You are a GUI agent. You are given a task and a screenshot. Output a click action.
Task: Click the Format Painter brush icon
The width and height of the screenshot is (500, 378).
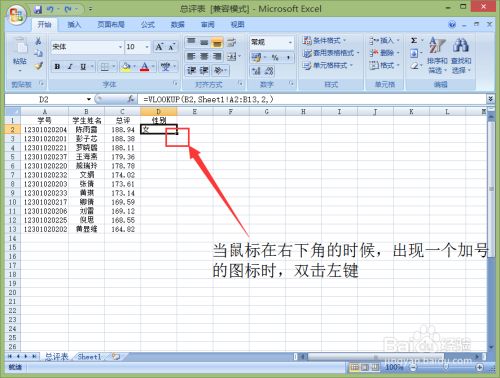pyautogui.click(x=38, y=66)
